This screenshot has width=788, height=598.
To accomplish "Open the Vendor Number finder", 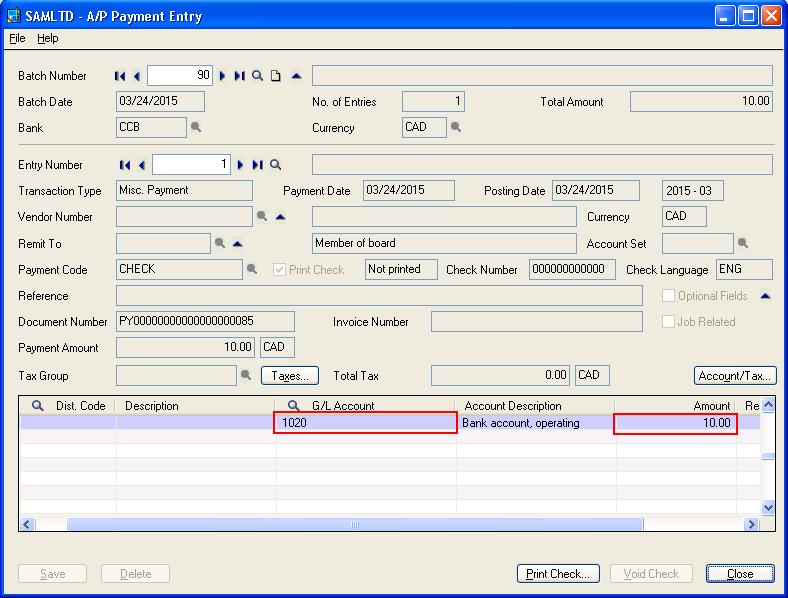I will (261, 216).
